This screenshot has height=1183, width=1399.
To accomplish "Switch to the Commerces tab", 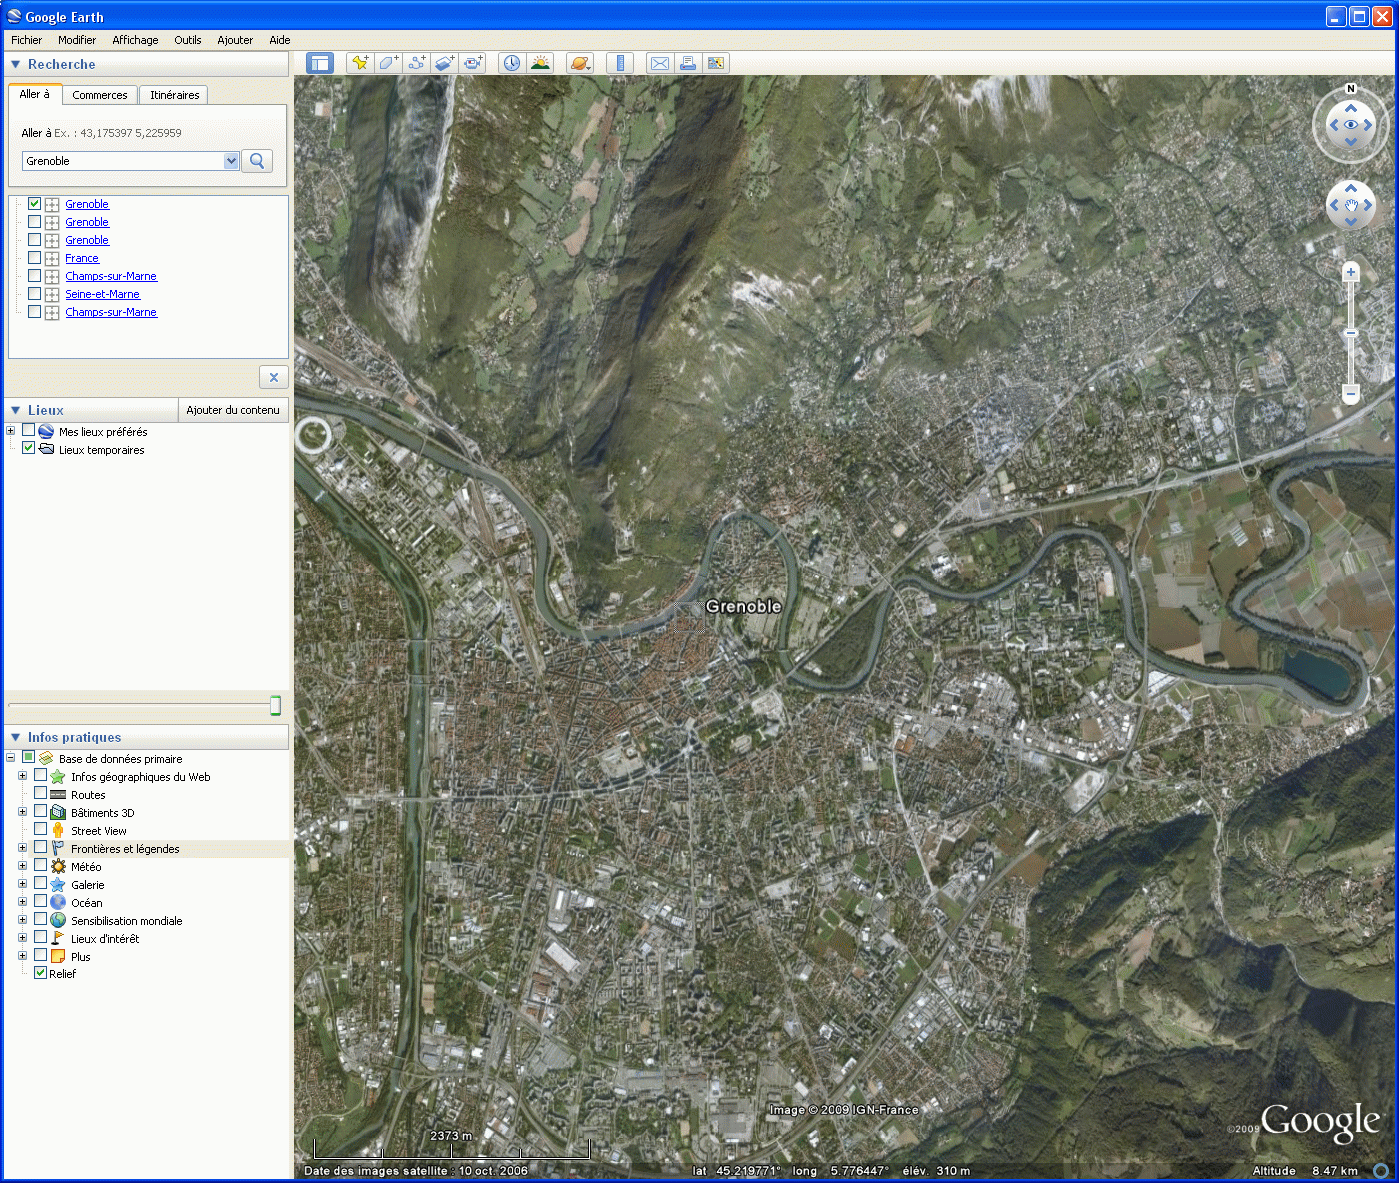I will coord(100,95).
